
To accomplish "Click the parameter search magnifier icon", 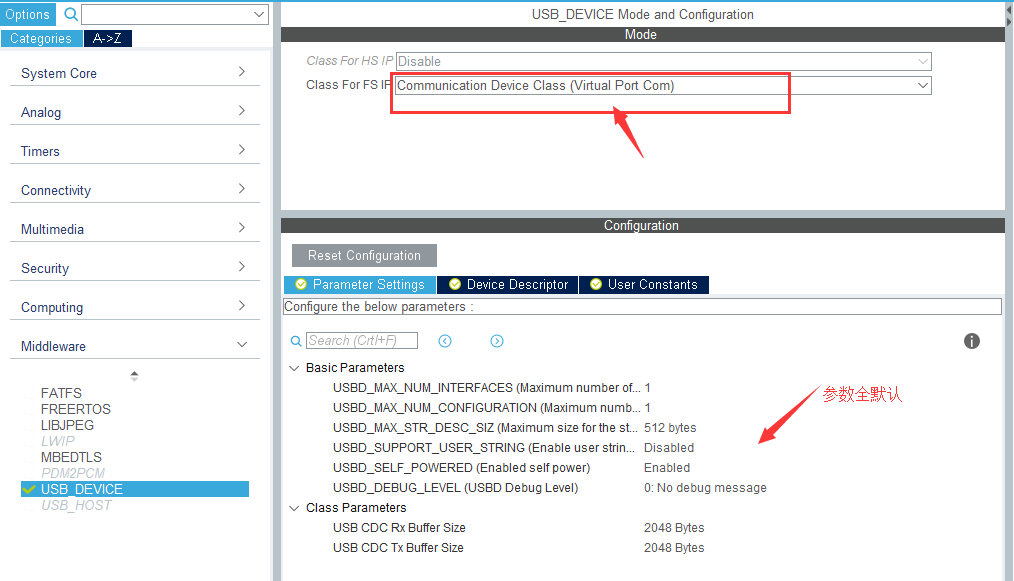I will (x=296, y=341).
